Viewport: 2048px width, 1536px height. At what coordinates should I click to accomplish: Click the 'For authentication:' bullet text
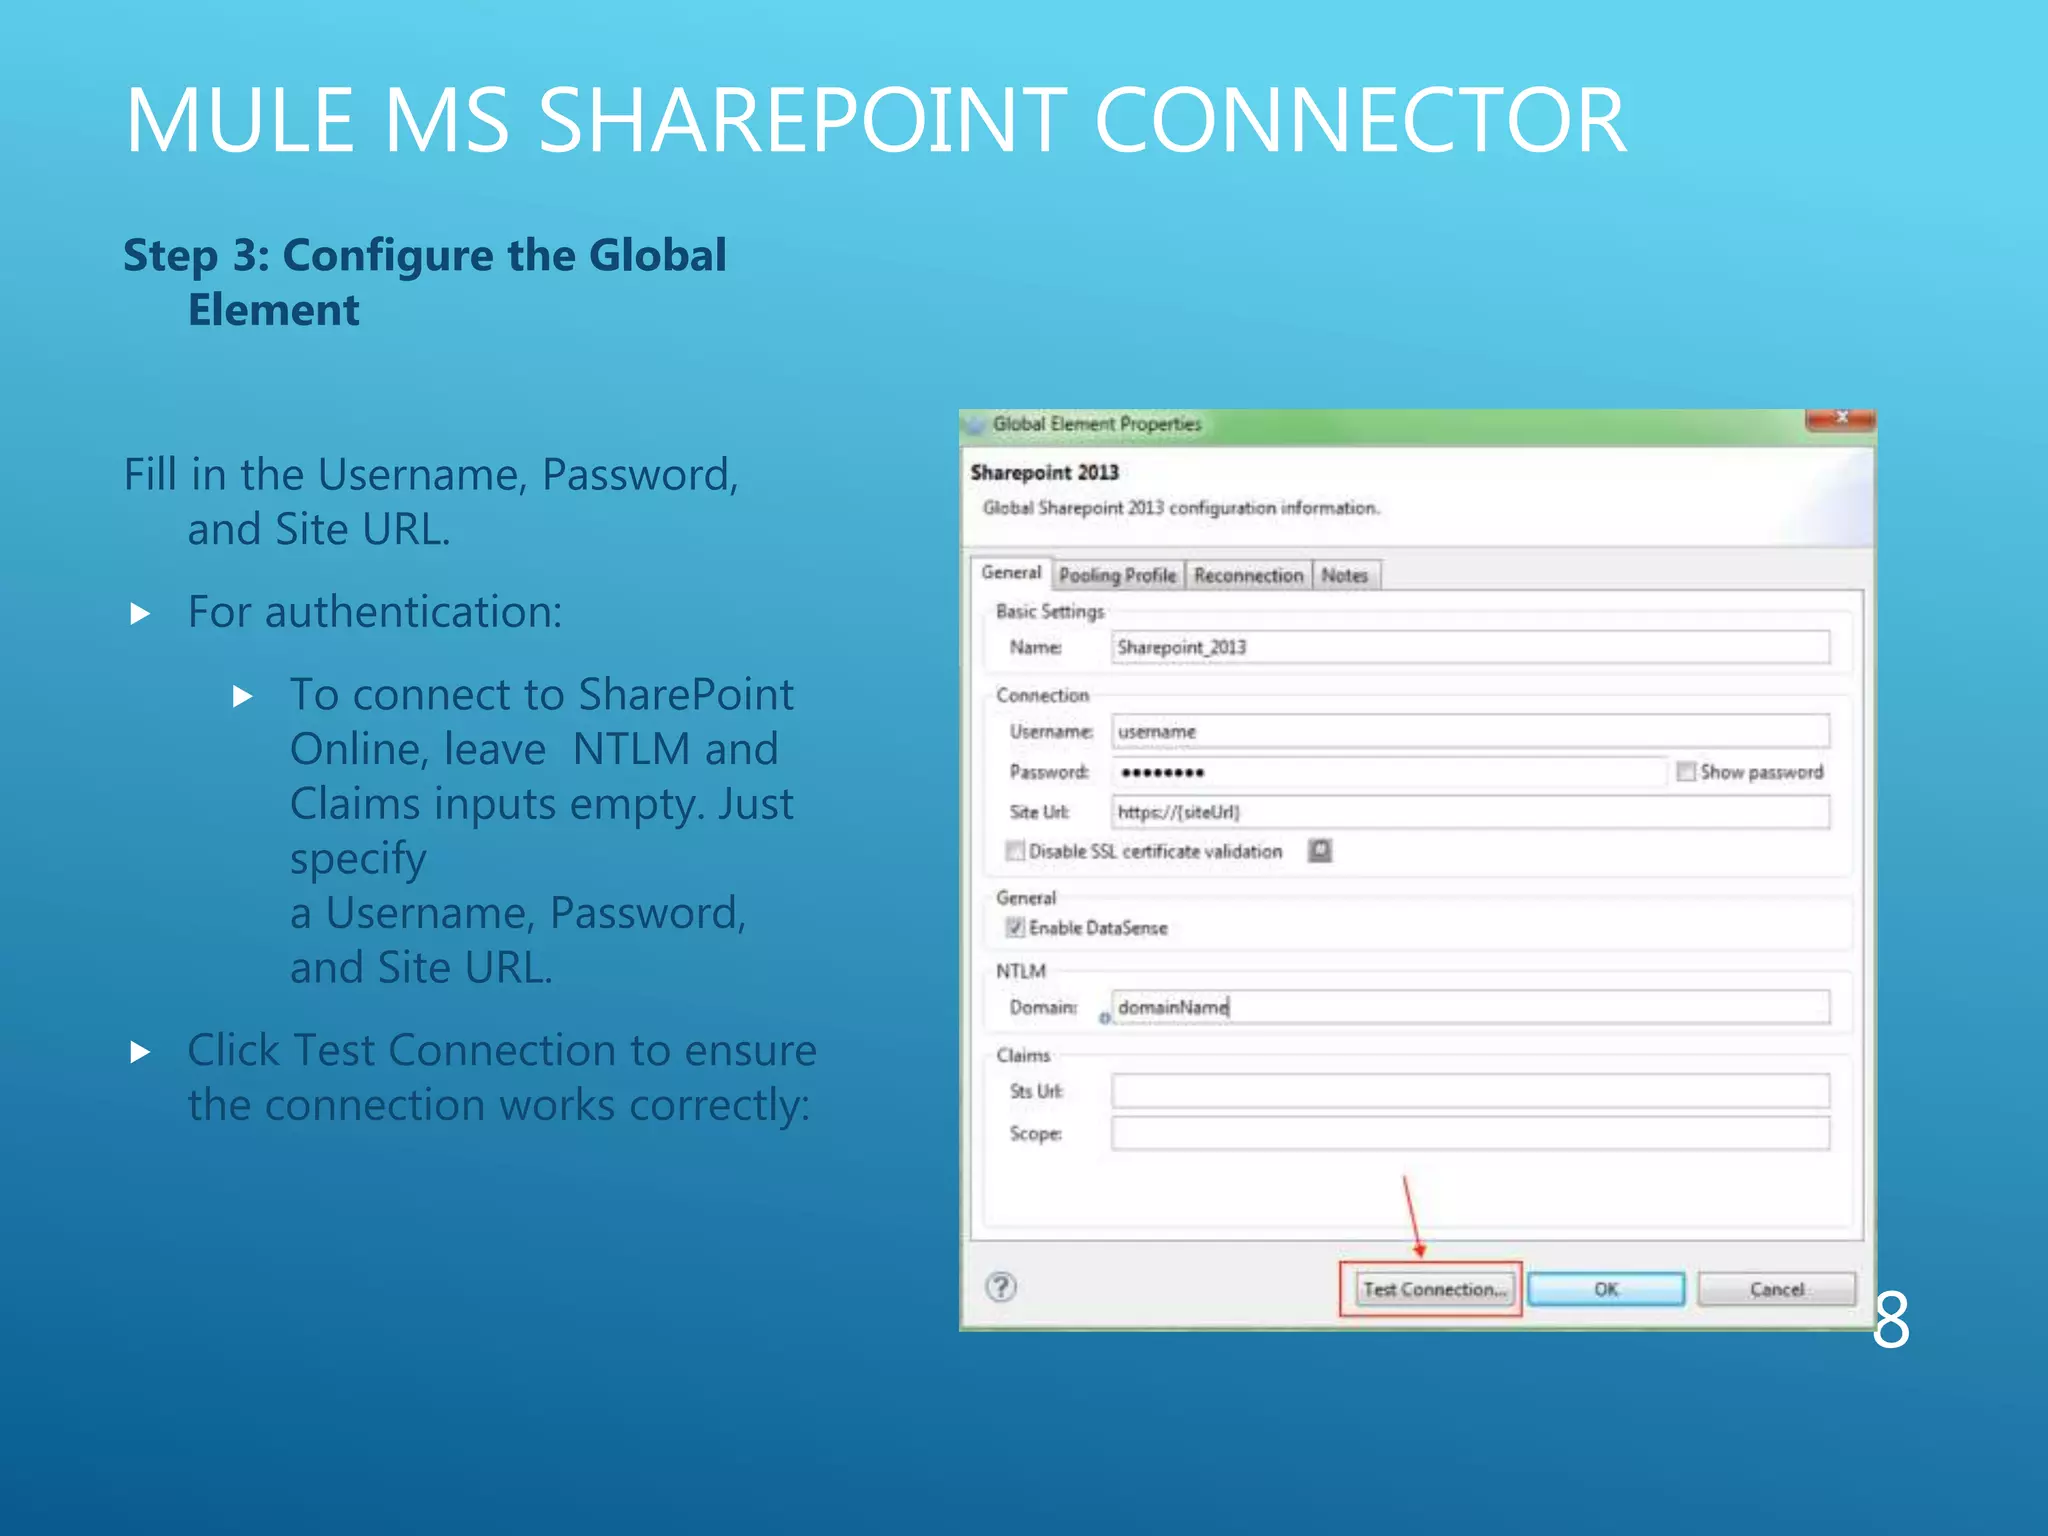point(375,612)
